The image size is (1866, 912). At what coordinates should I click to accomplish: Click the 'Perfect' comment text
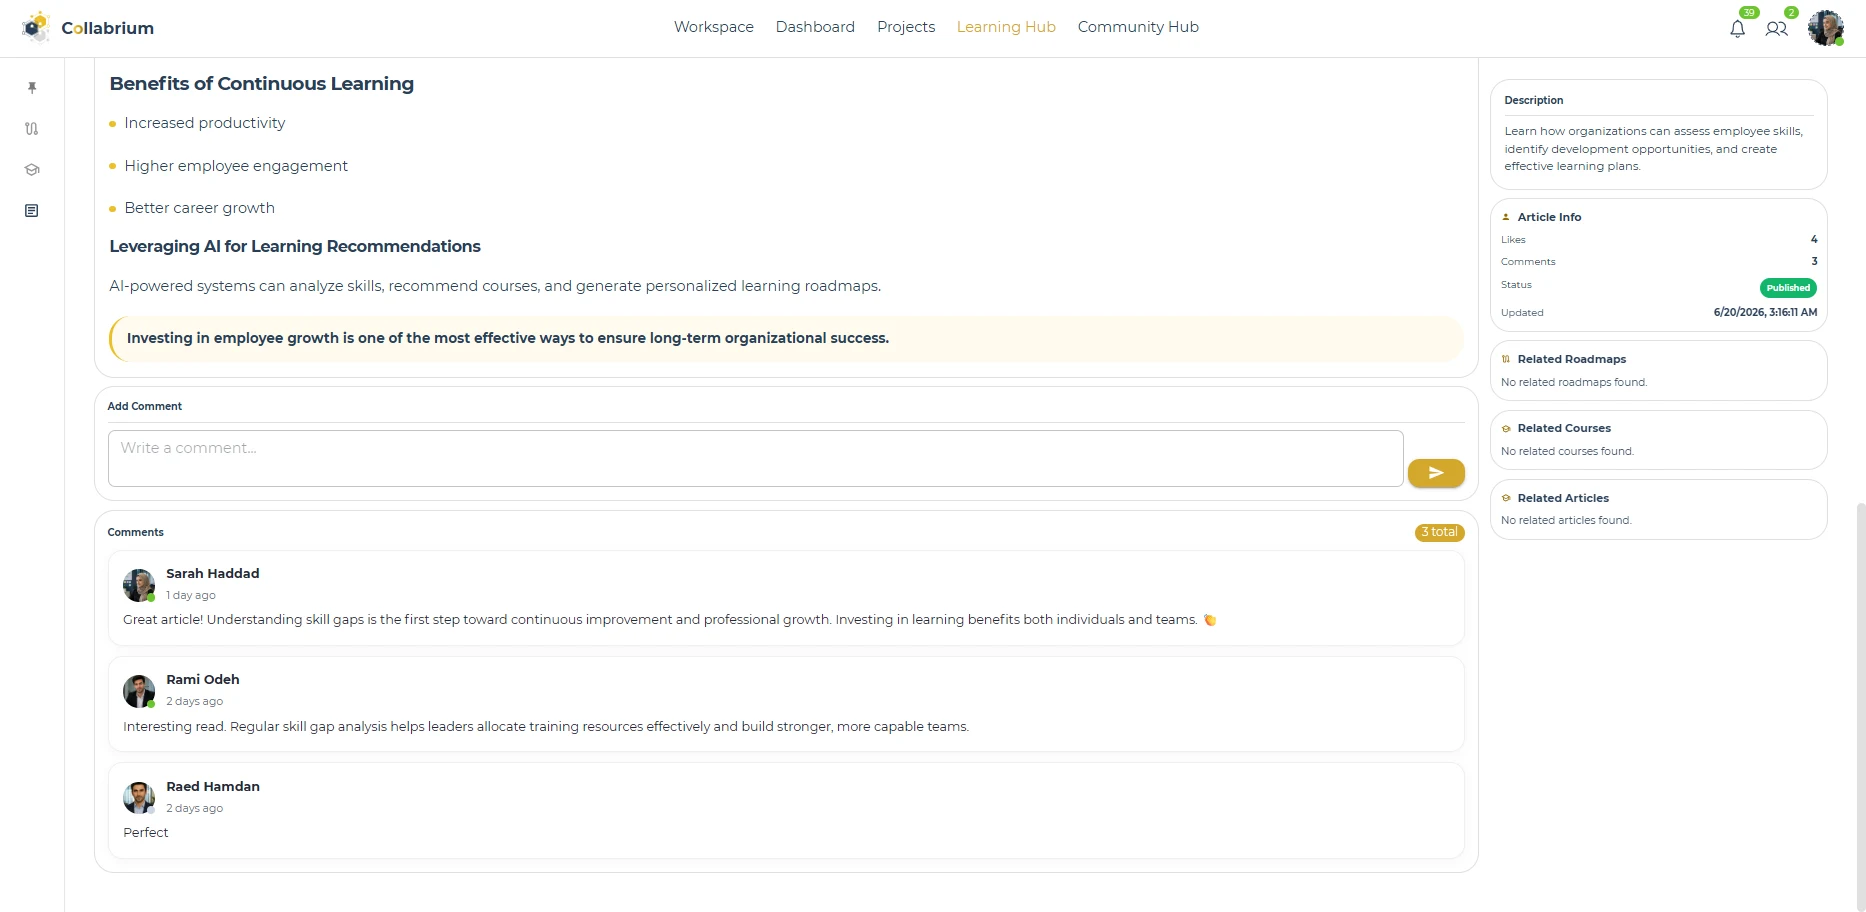[146, 832]
